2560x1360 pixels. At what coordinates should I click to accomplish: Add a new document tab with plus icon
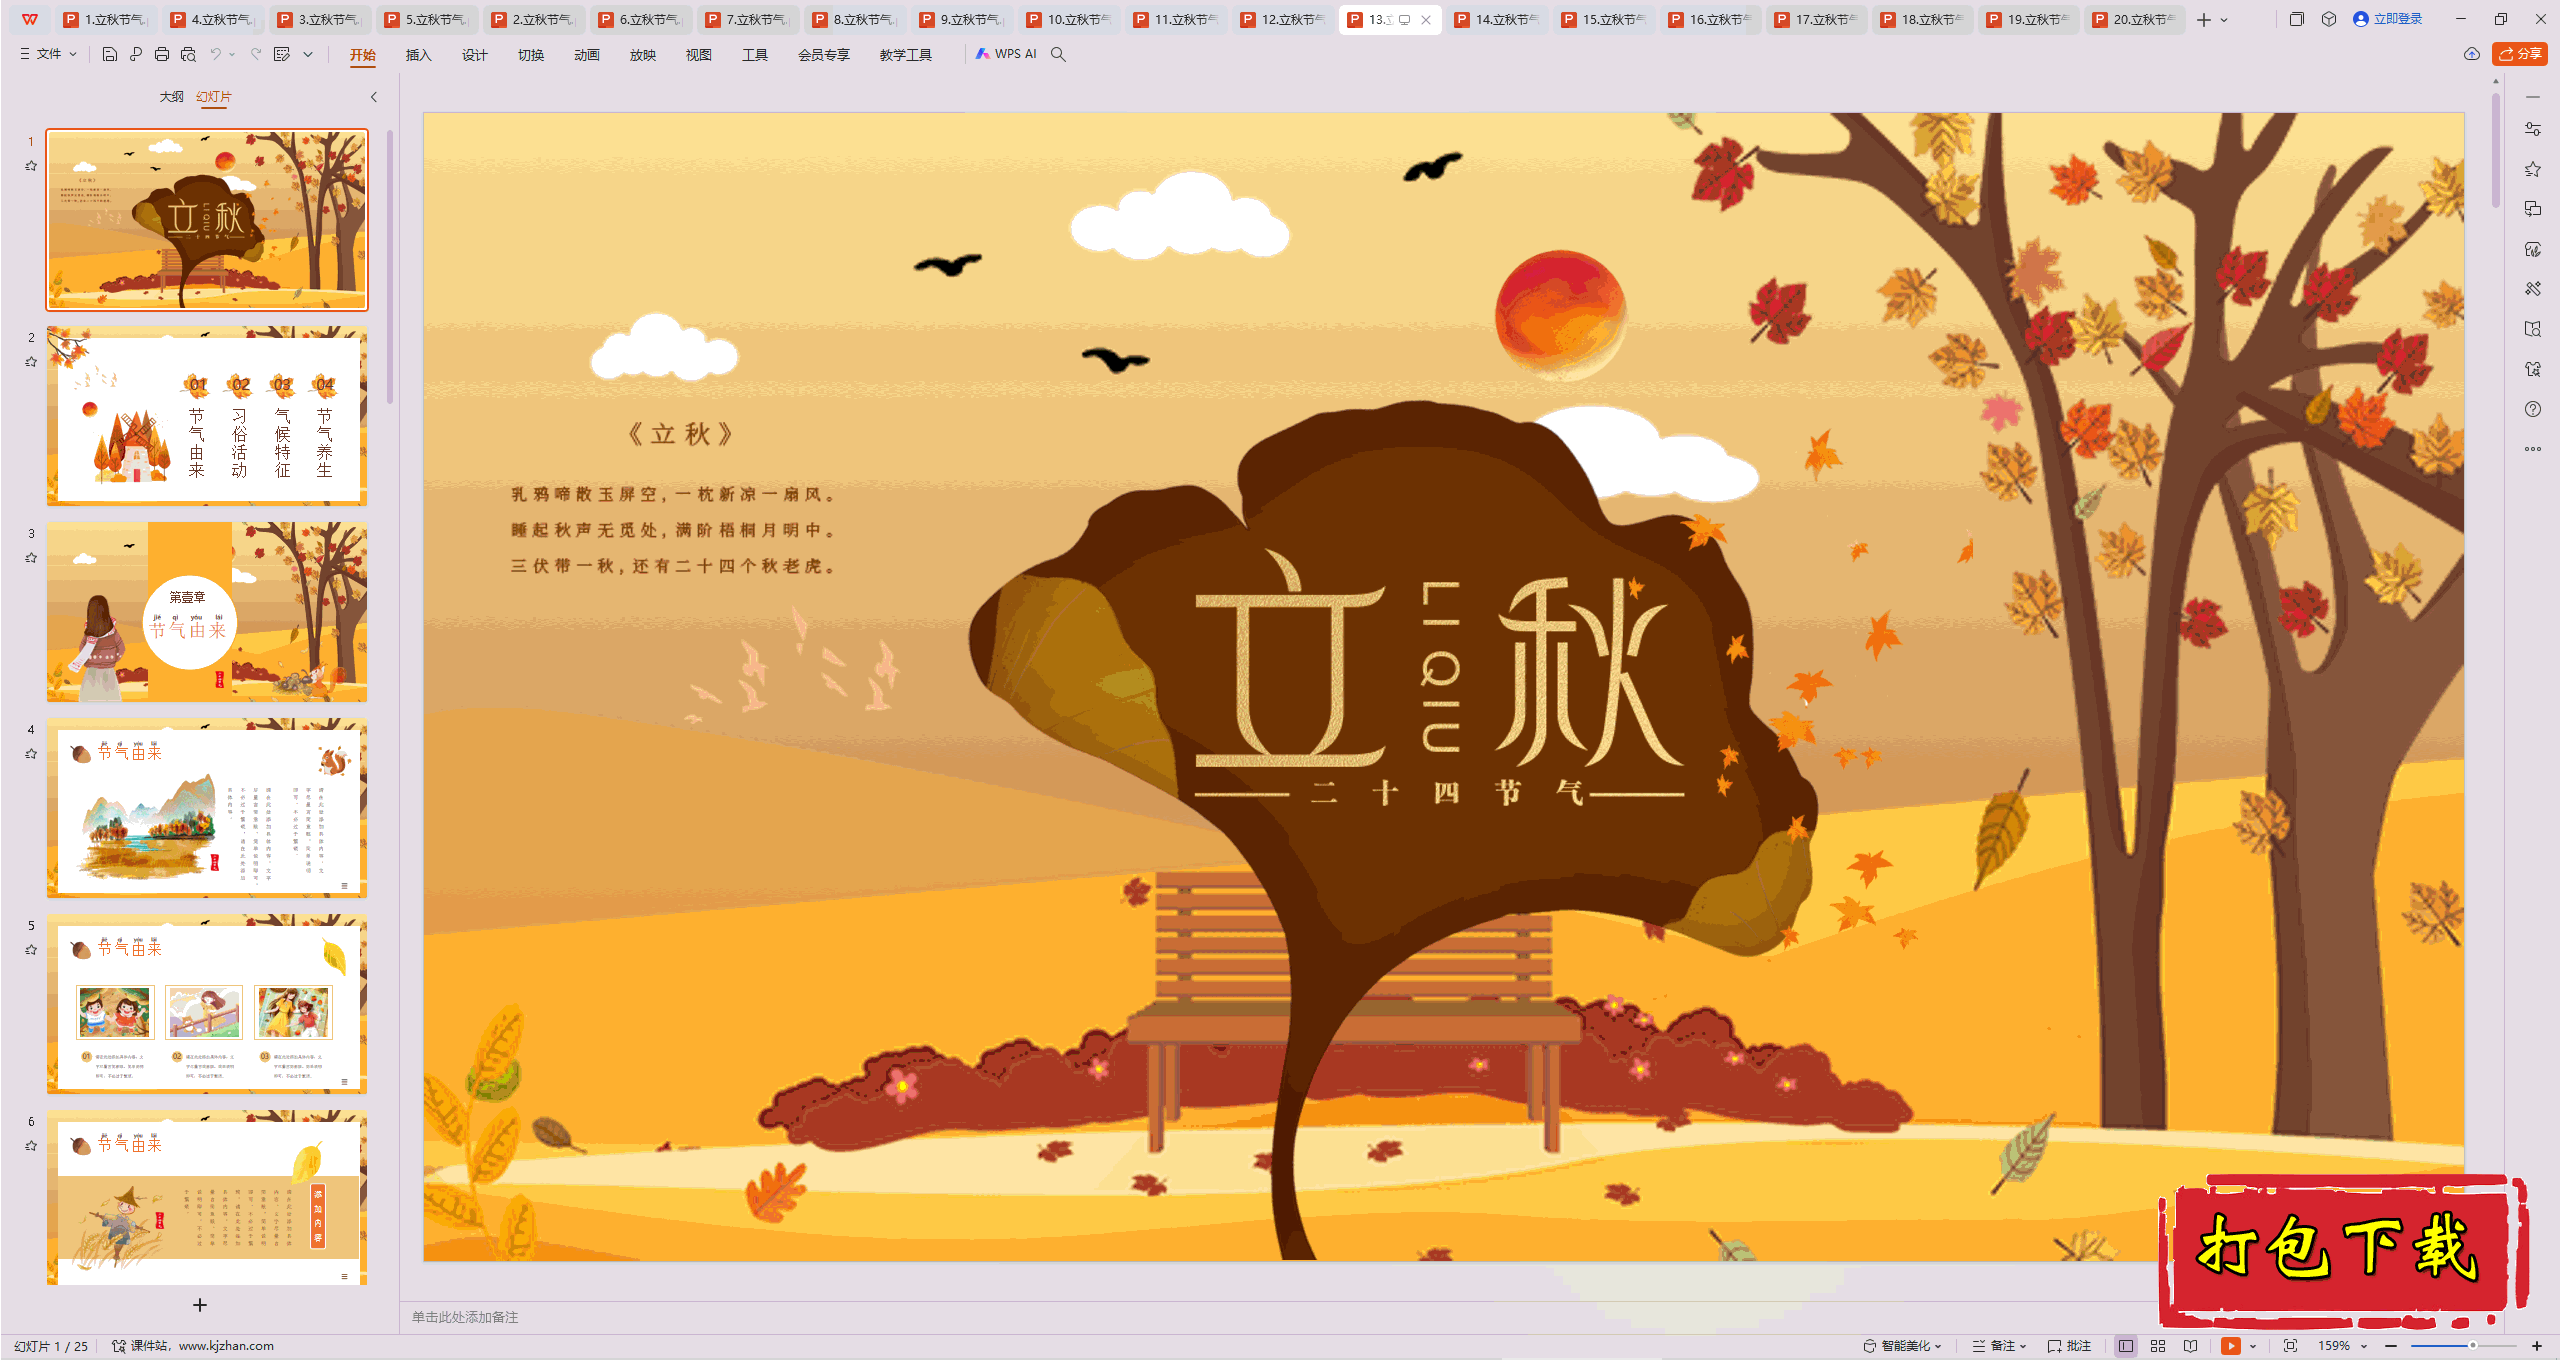click(x=2204, y=19)
